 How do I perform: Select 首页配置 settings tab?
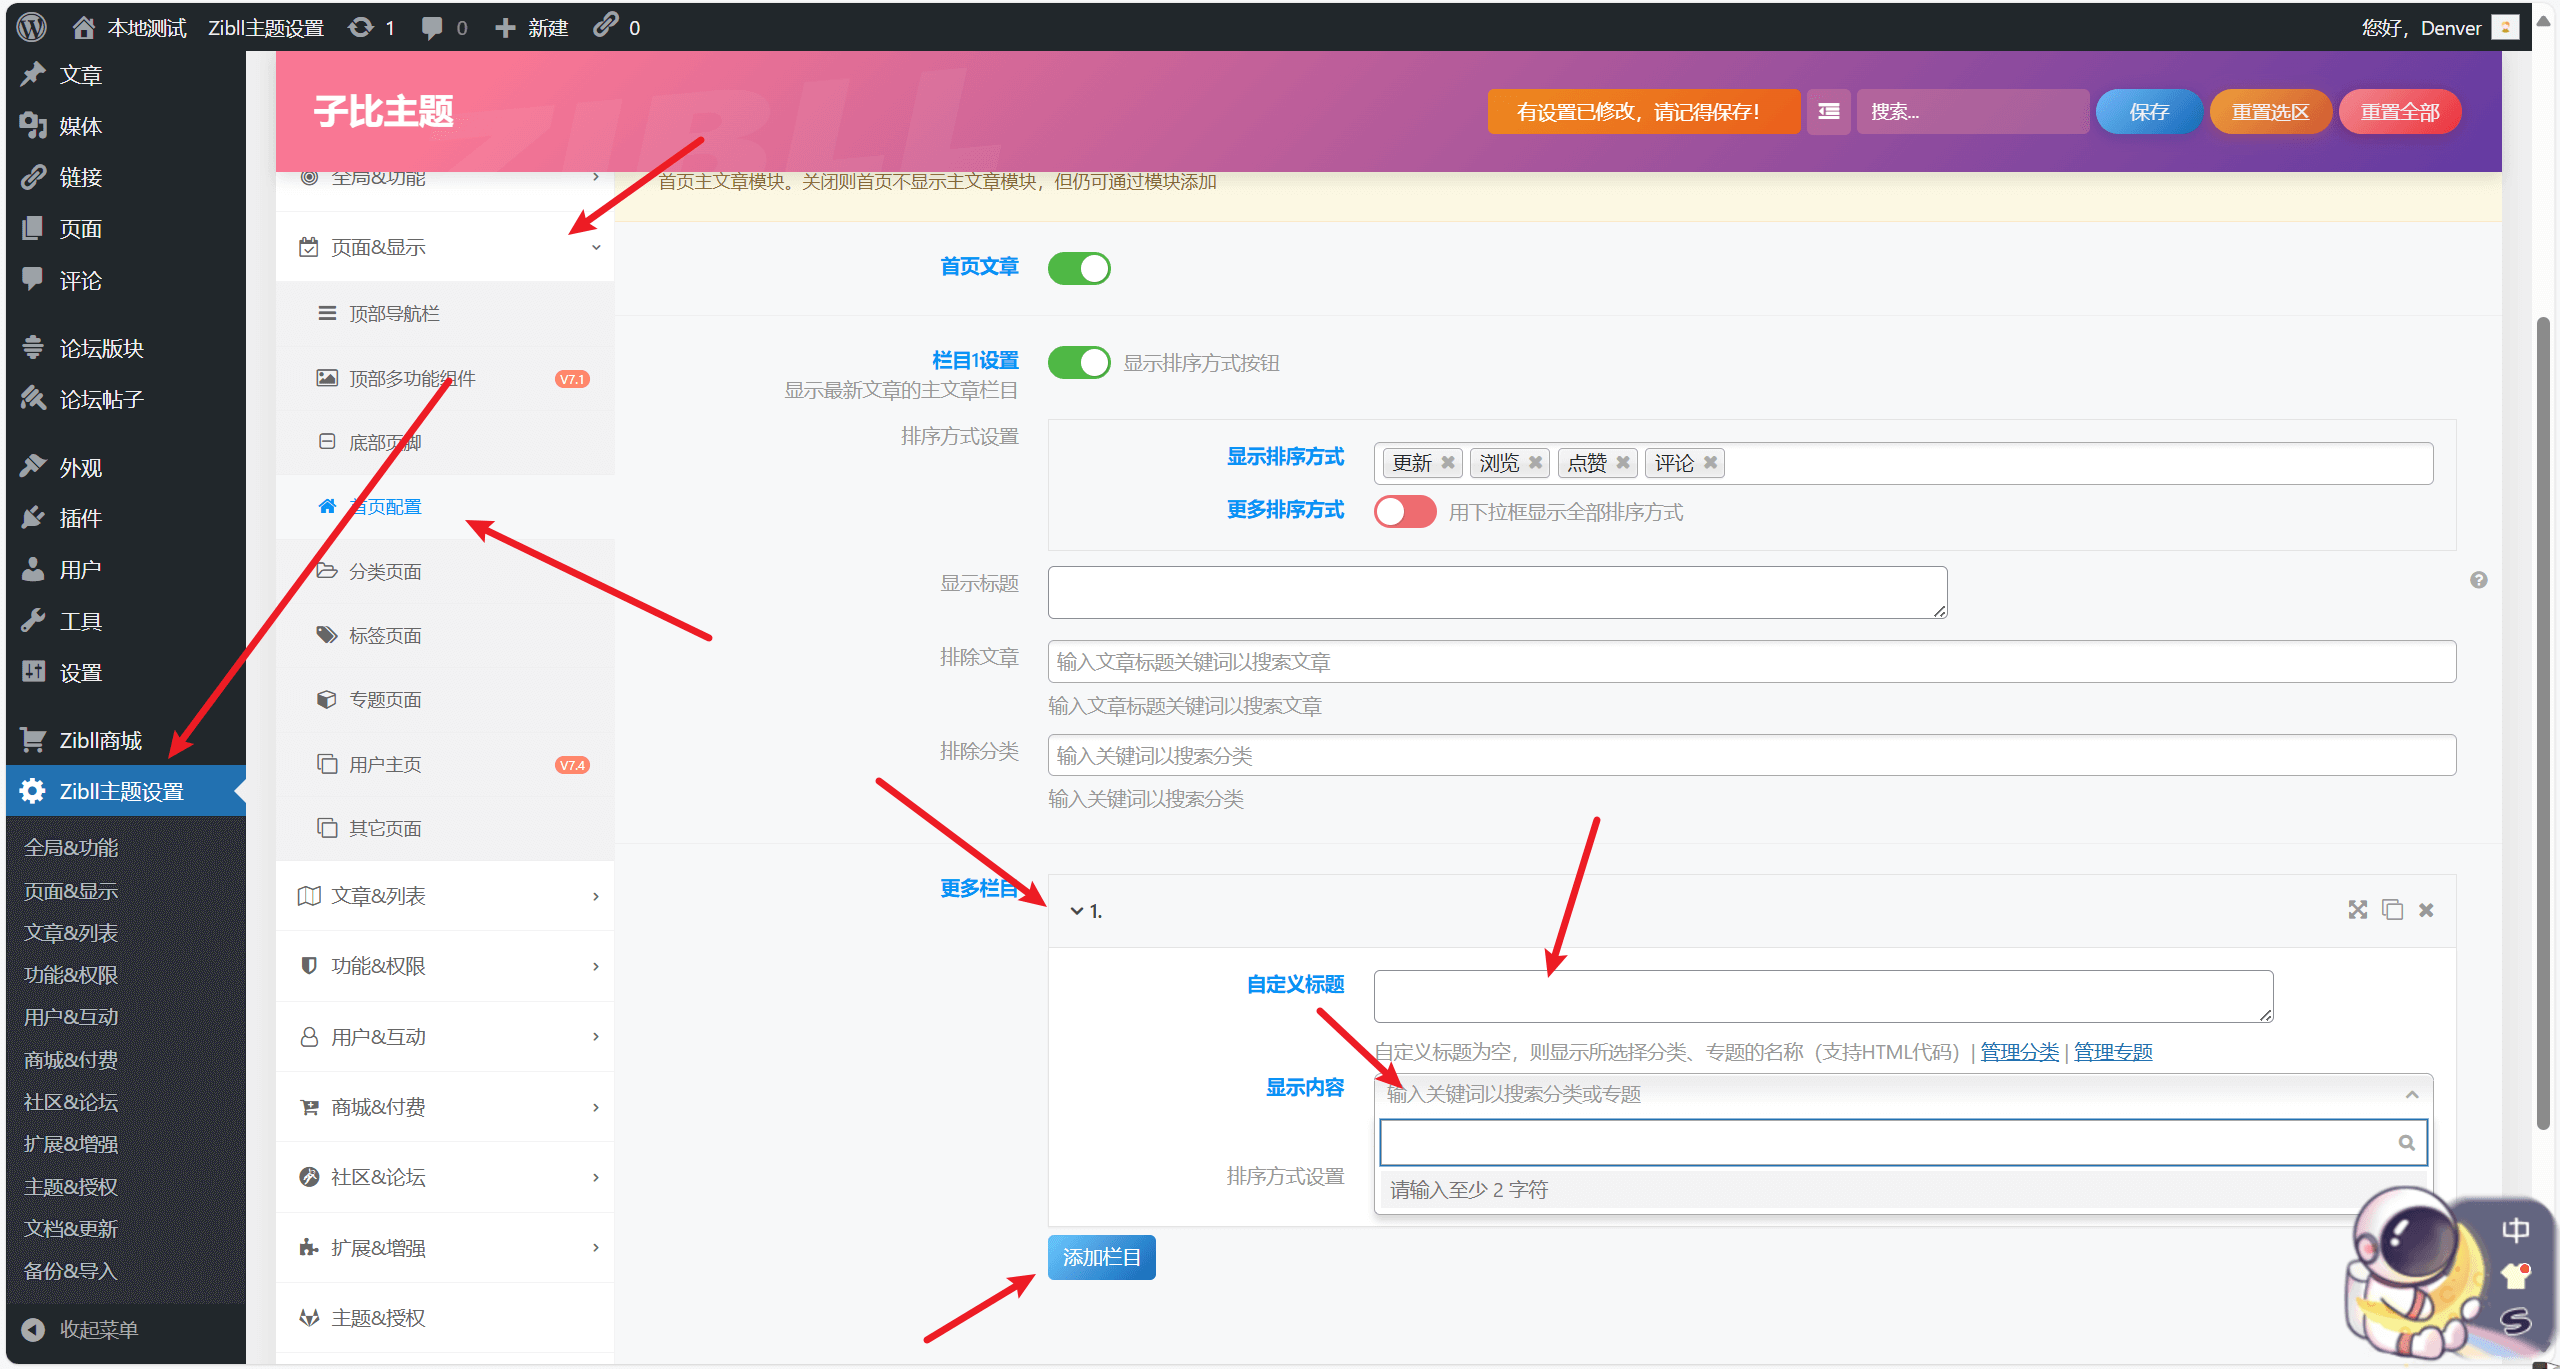[445, 507]
